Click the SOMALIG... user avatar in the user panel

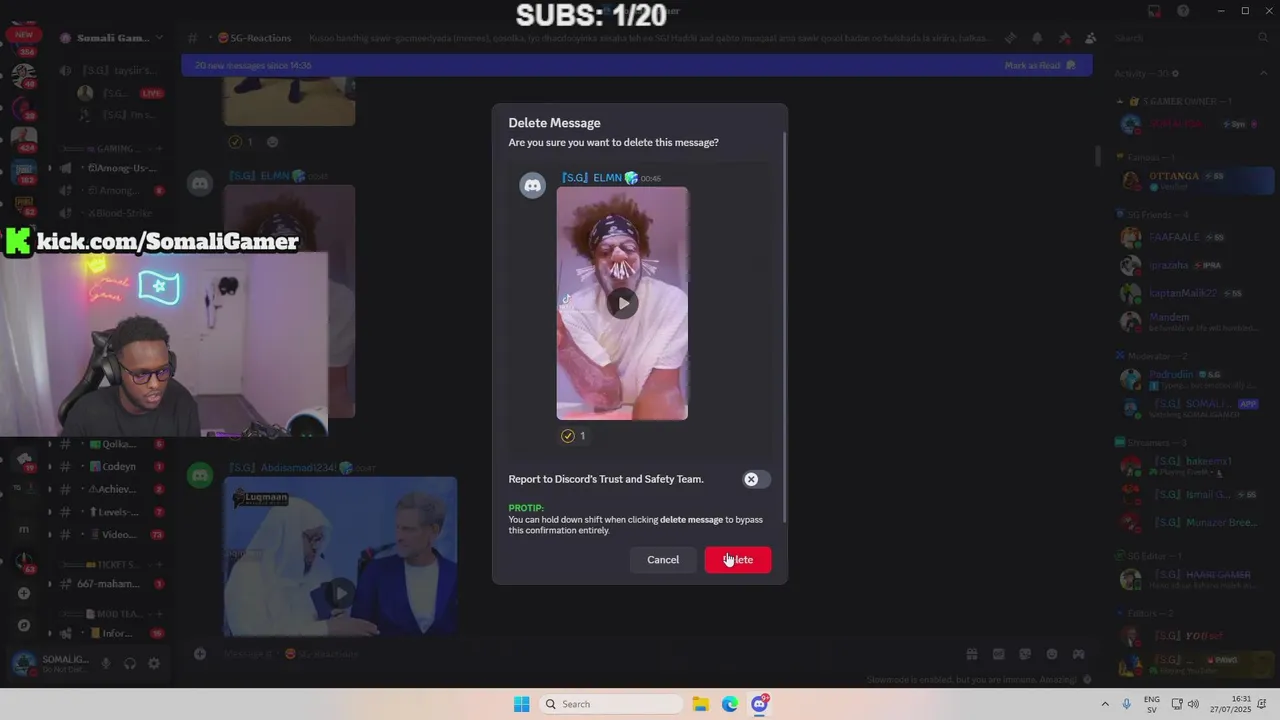(x=24, y=663)
